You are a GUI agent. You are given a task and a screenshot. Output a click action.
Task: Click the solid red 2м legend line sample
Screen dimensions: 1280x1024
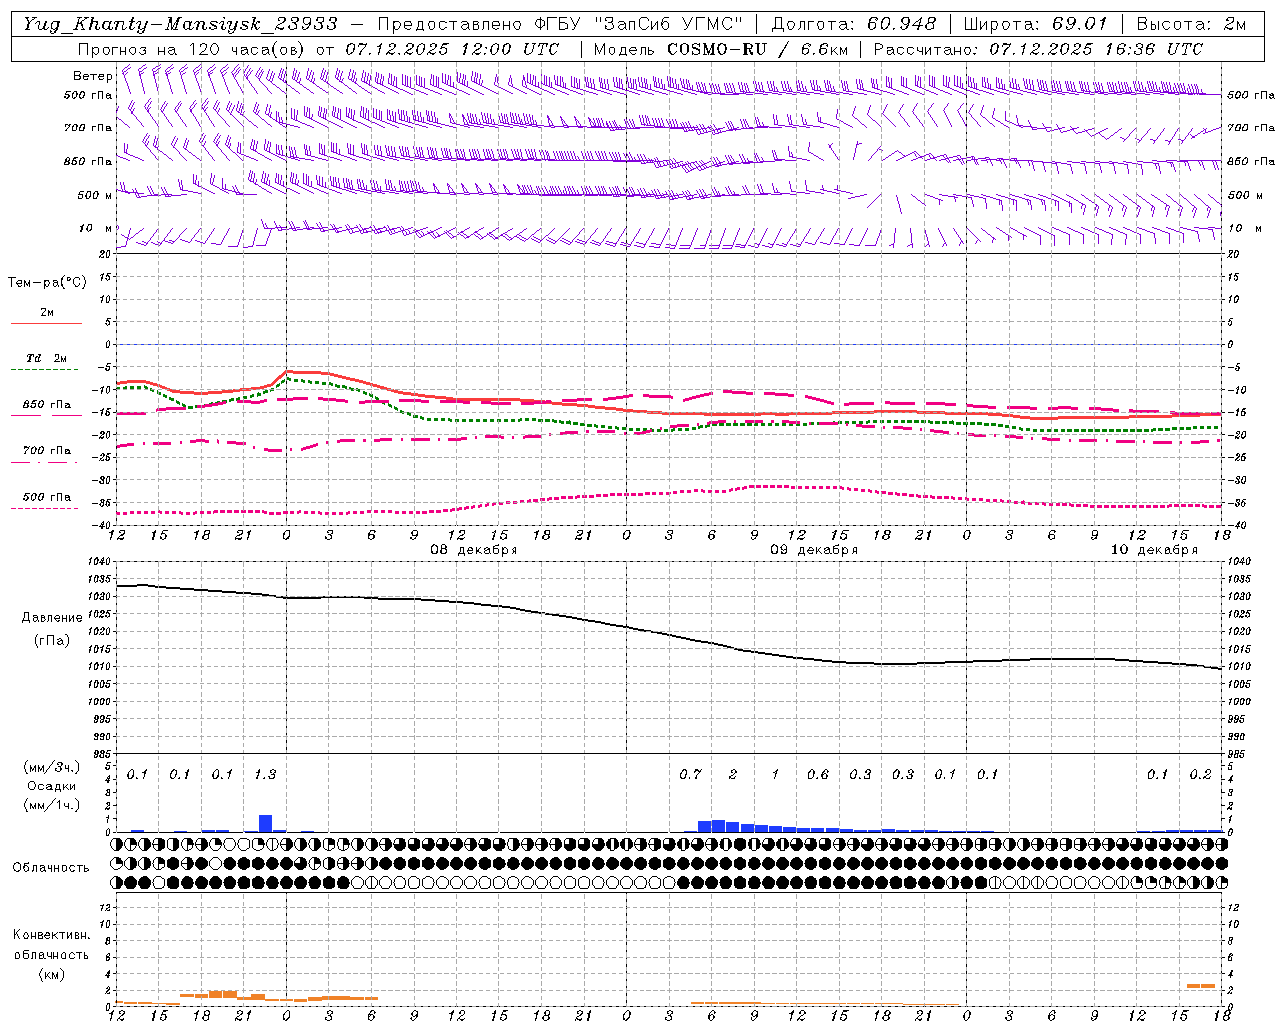[x=46, y=324]
